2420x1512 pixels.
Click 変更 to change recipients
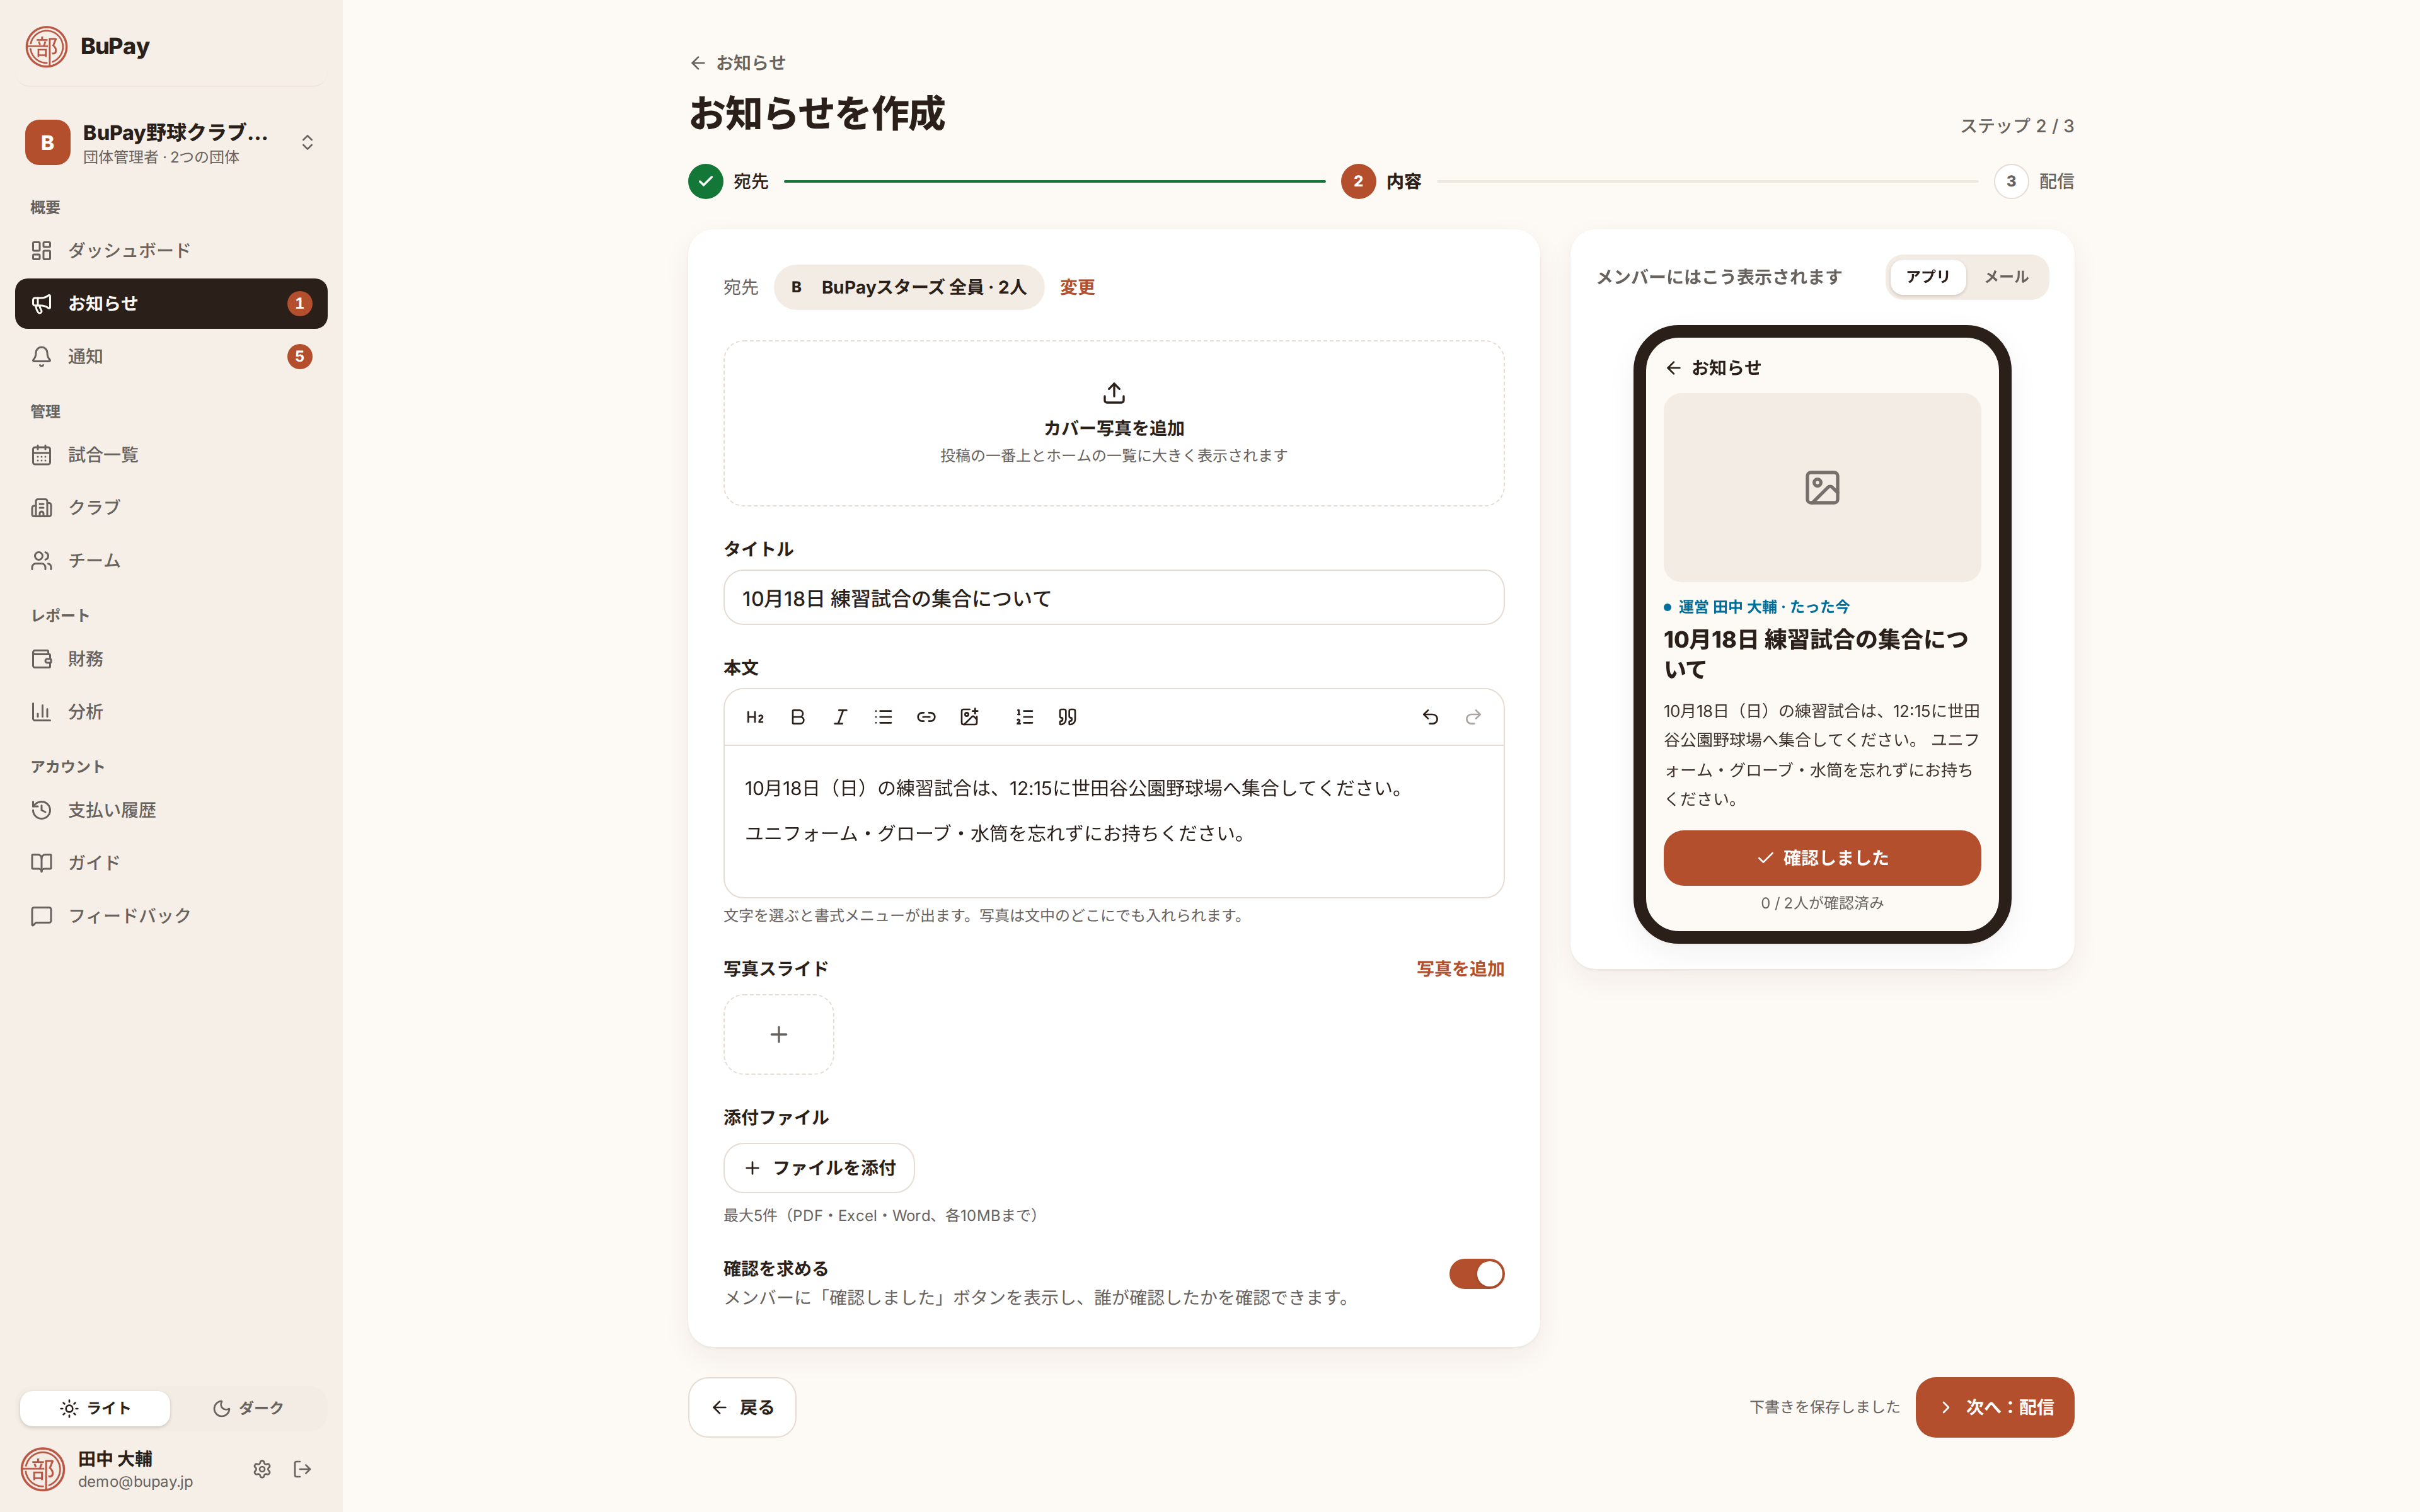tap(1077, 287)
